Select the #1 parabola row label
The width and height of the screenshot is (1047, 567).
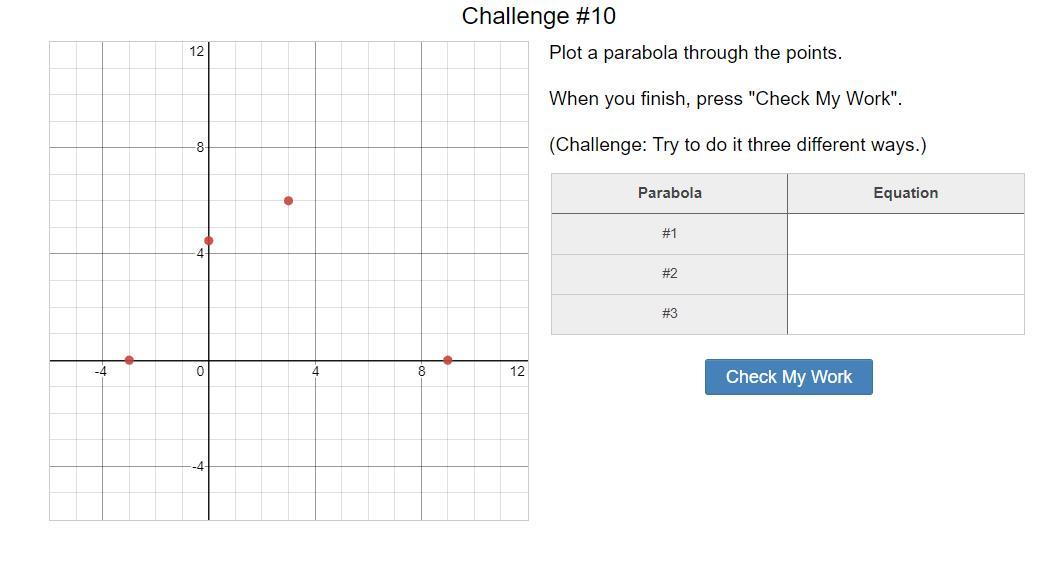click(x=669, y=234)
